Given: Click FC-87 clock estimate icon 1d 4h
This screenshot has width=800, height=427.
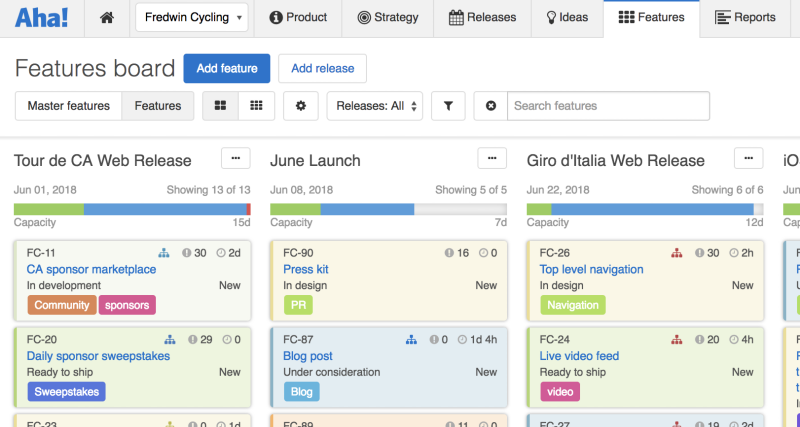Looking at the screenshot, I should click(462, 339).
